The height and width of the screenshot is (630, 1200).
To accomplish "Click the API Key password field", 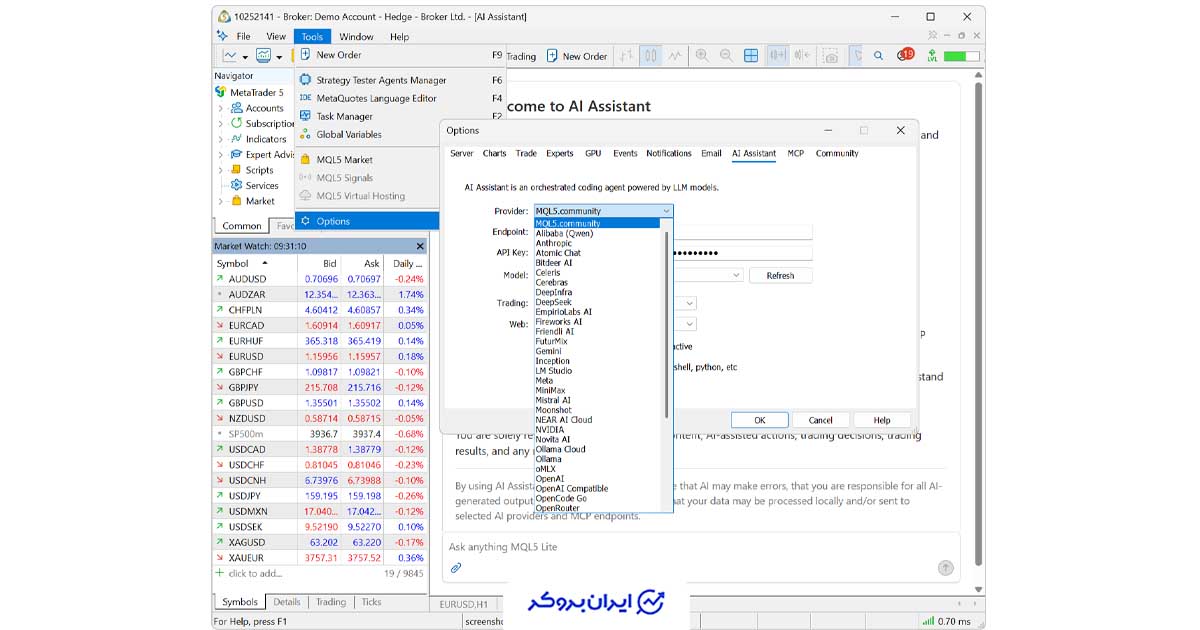I will [743, 253].
